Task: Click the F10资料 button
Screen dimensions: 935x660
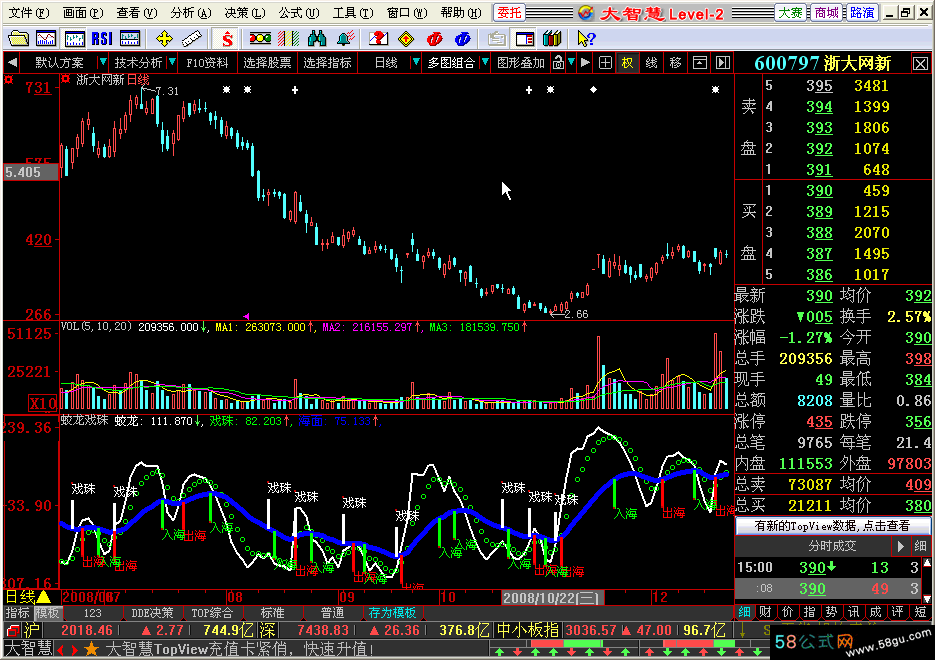Action: [207, 62]
